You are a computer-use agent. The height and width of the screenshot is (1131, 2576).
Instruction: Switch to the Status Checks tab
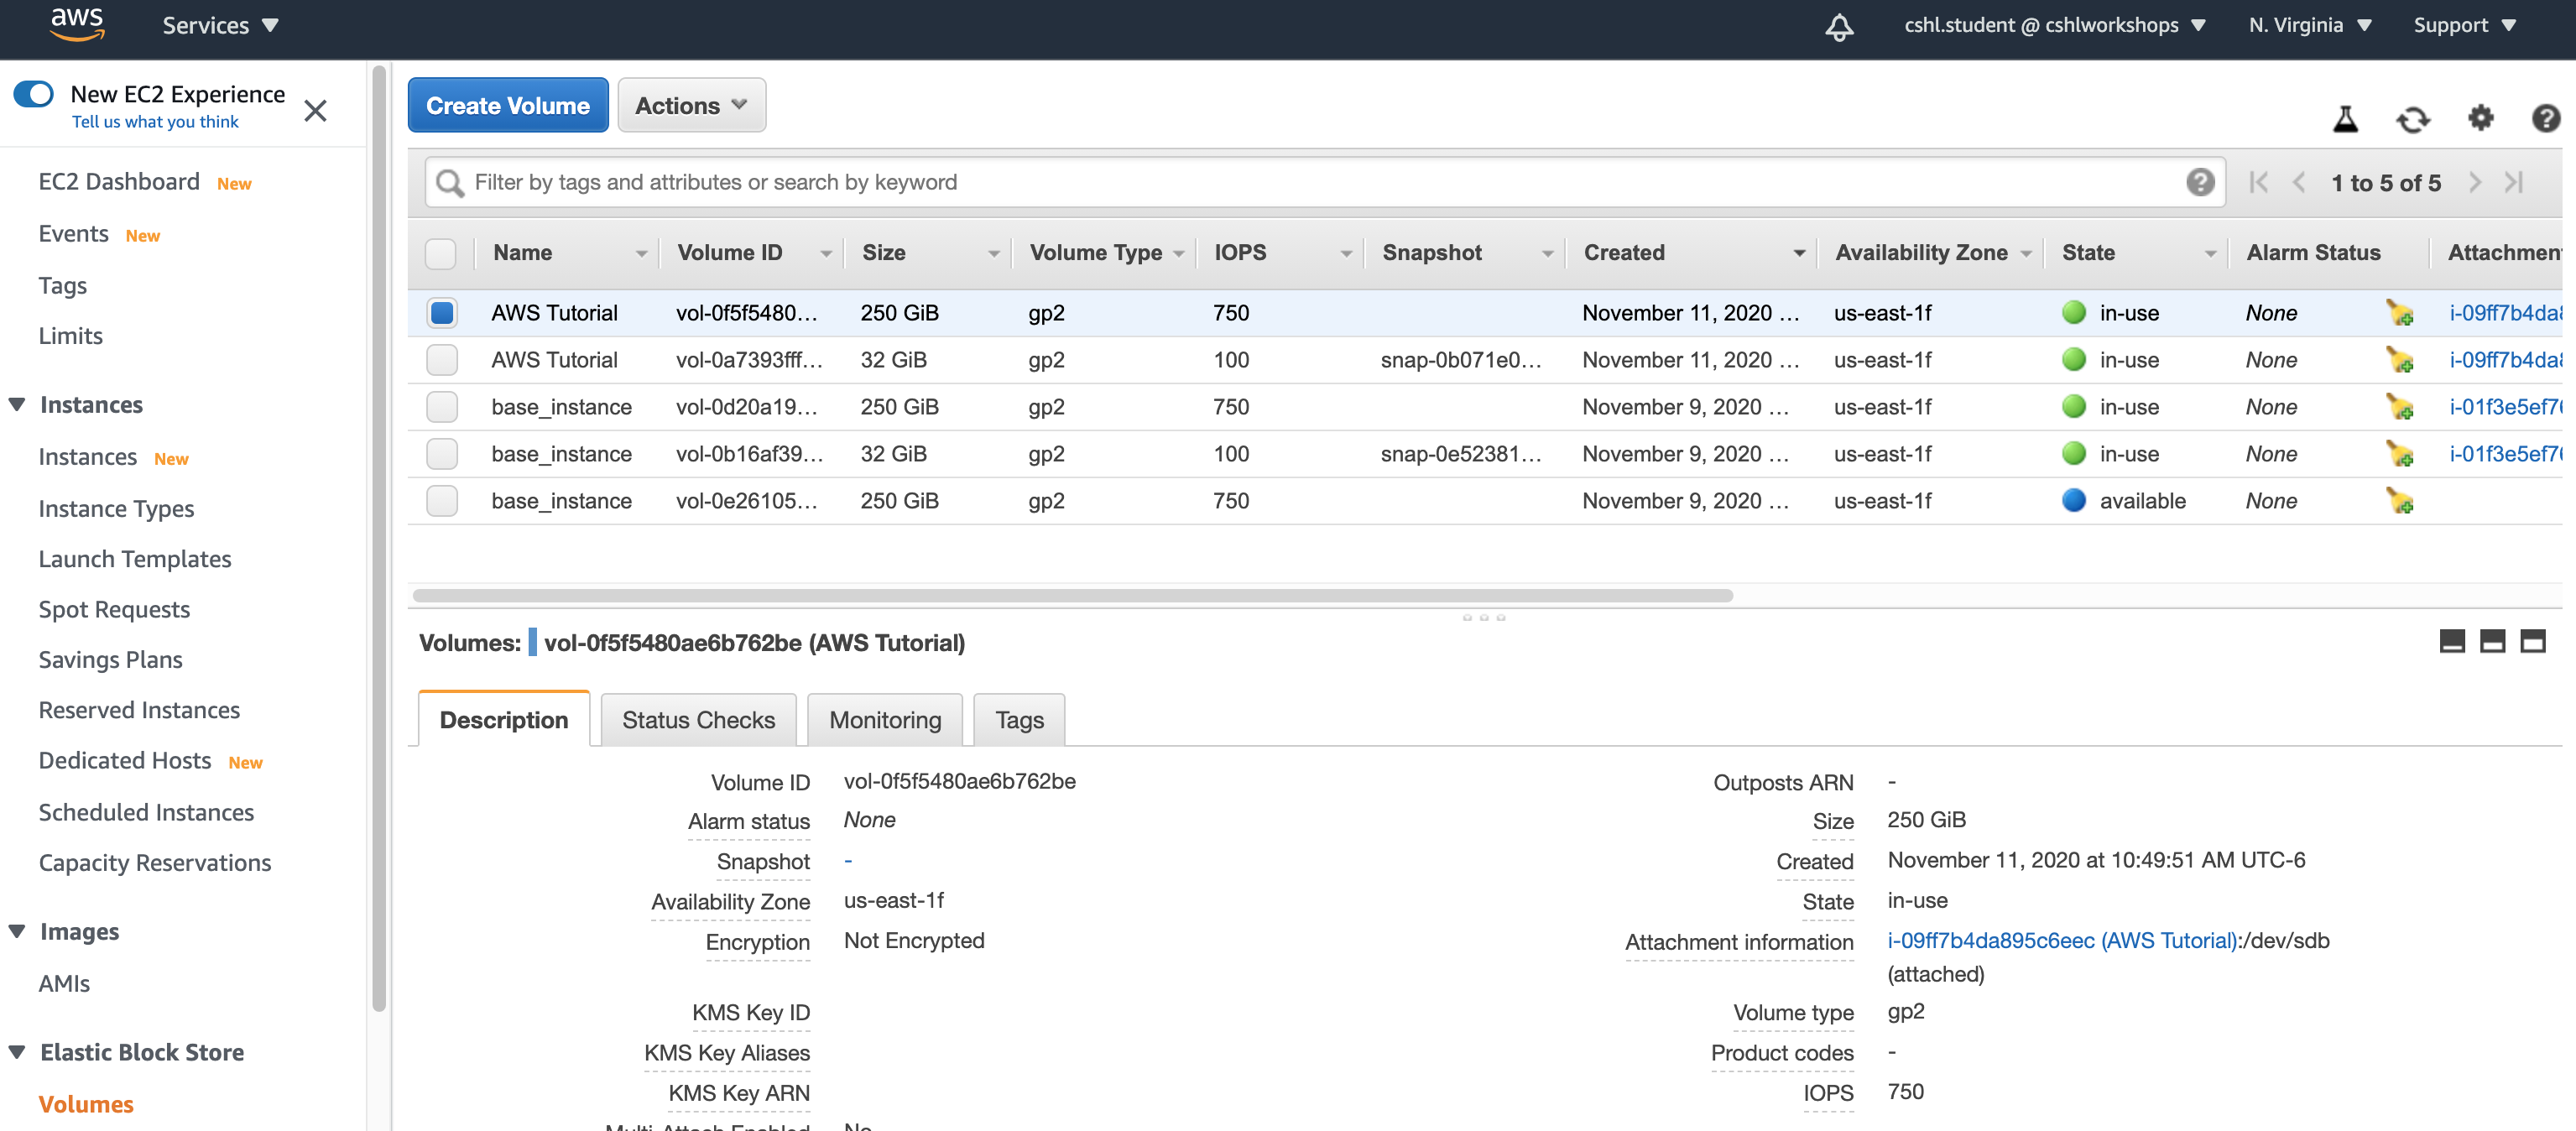pos(698,719)
